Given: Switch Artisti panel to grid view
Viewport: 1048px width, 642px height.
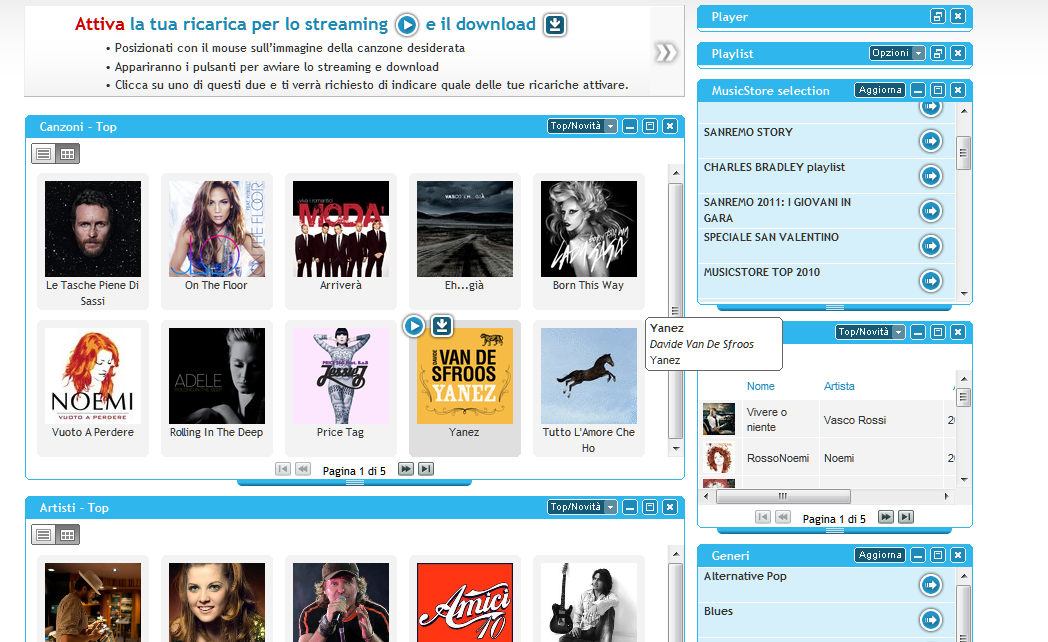Looking at the screenshot, I should pos(68,534).
